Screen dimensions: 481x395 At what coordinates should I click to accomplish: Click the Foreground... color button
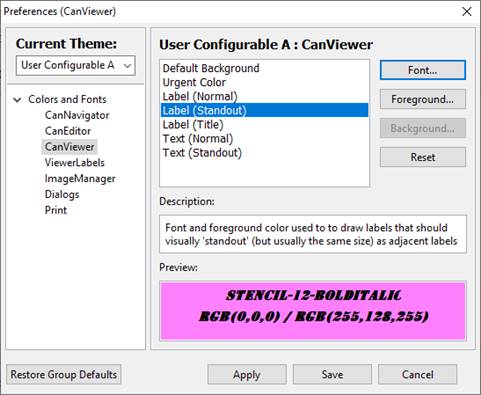[x=423, y=99]
